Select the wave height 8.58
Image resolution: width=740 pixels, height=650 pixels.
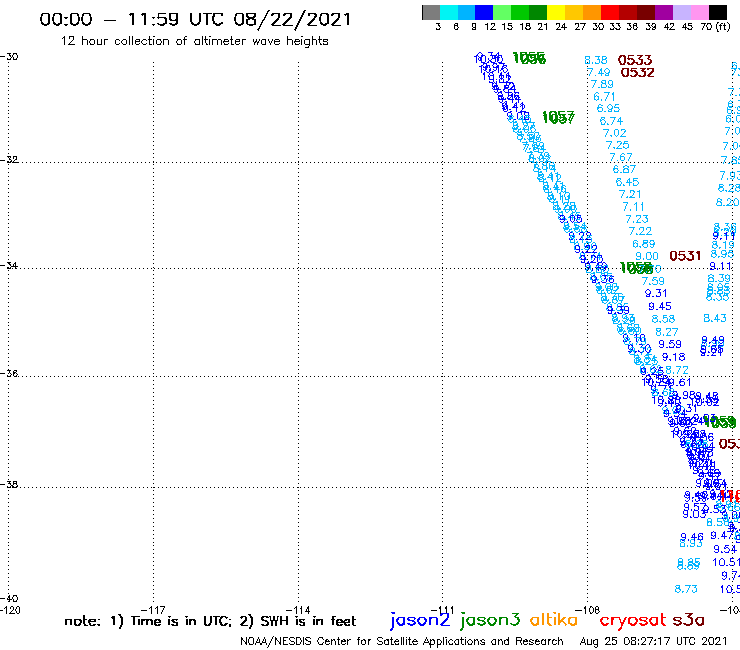(663, 320)
